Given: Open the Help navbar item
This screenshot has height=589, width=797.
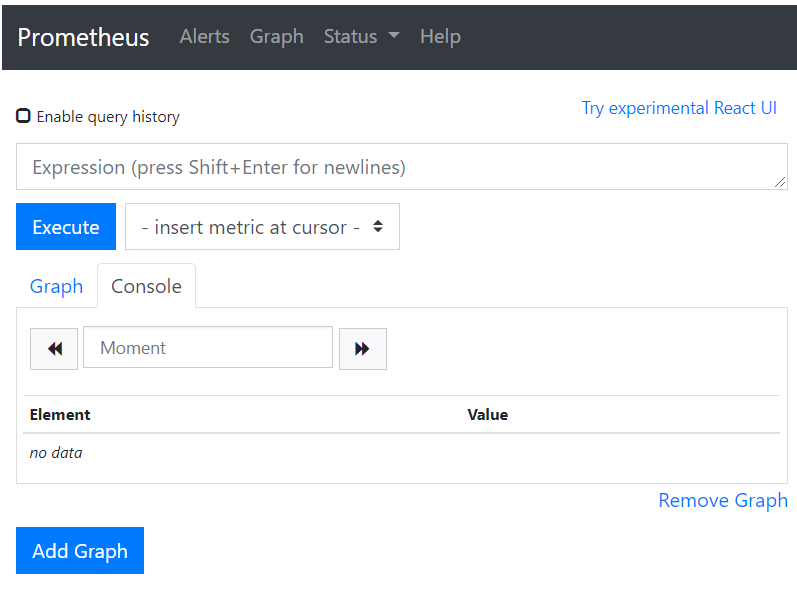Looking at the screenshot, I should tap(440, 37).
